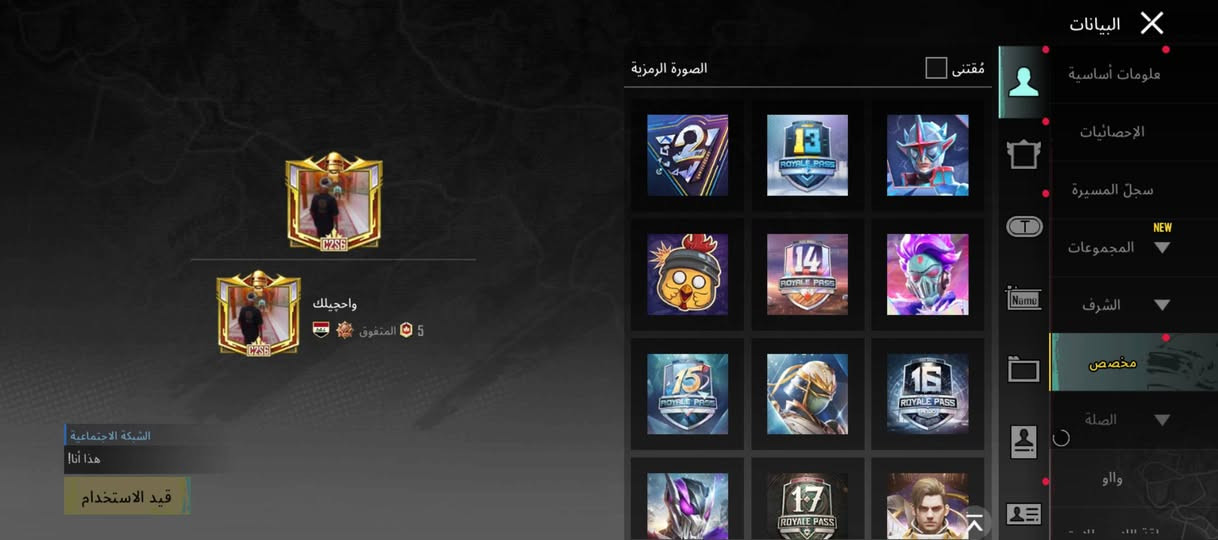Expand the الصلة section arrow

(x=1162, y=420)
